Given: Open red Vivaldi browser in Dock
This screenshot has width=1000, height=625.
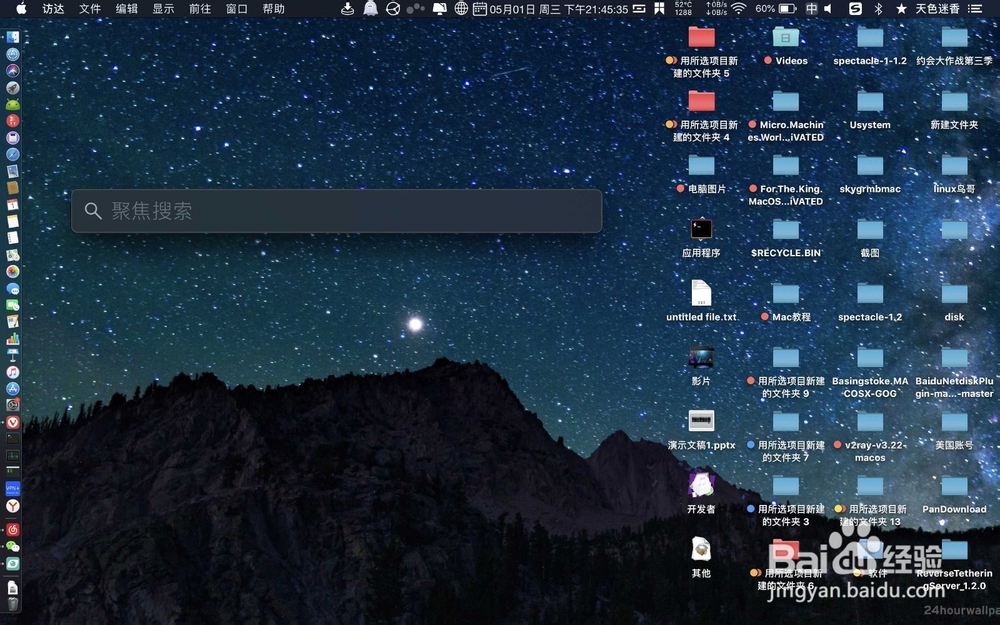Looking at the screenshot, I should [x=13, y=422].
